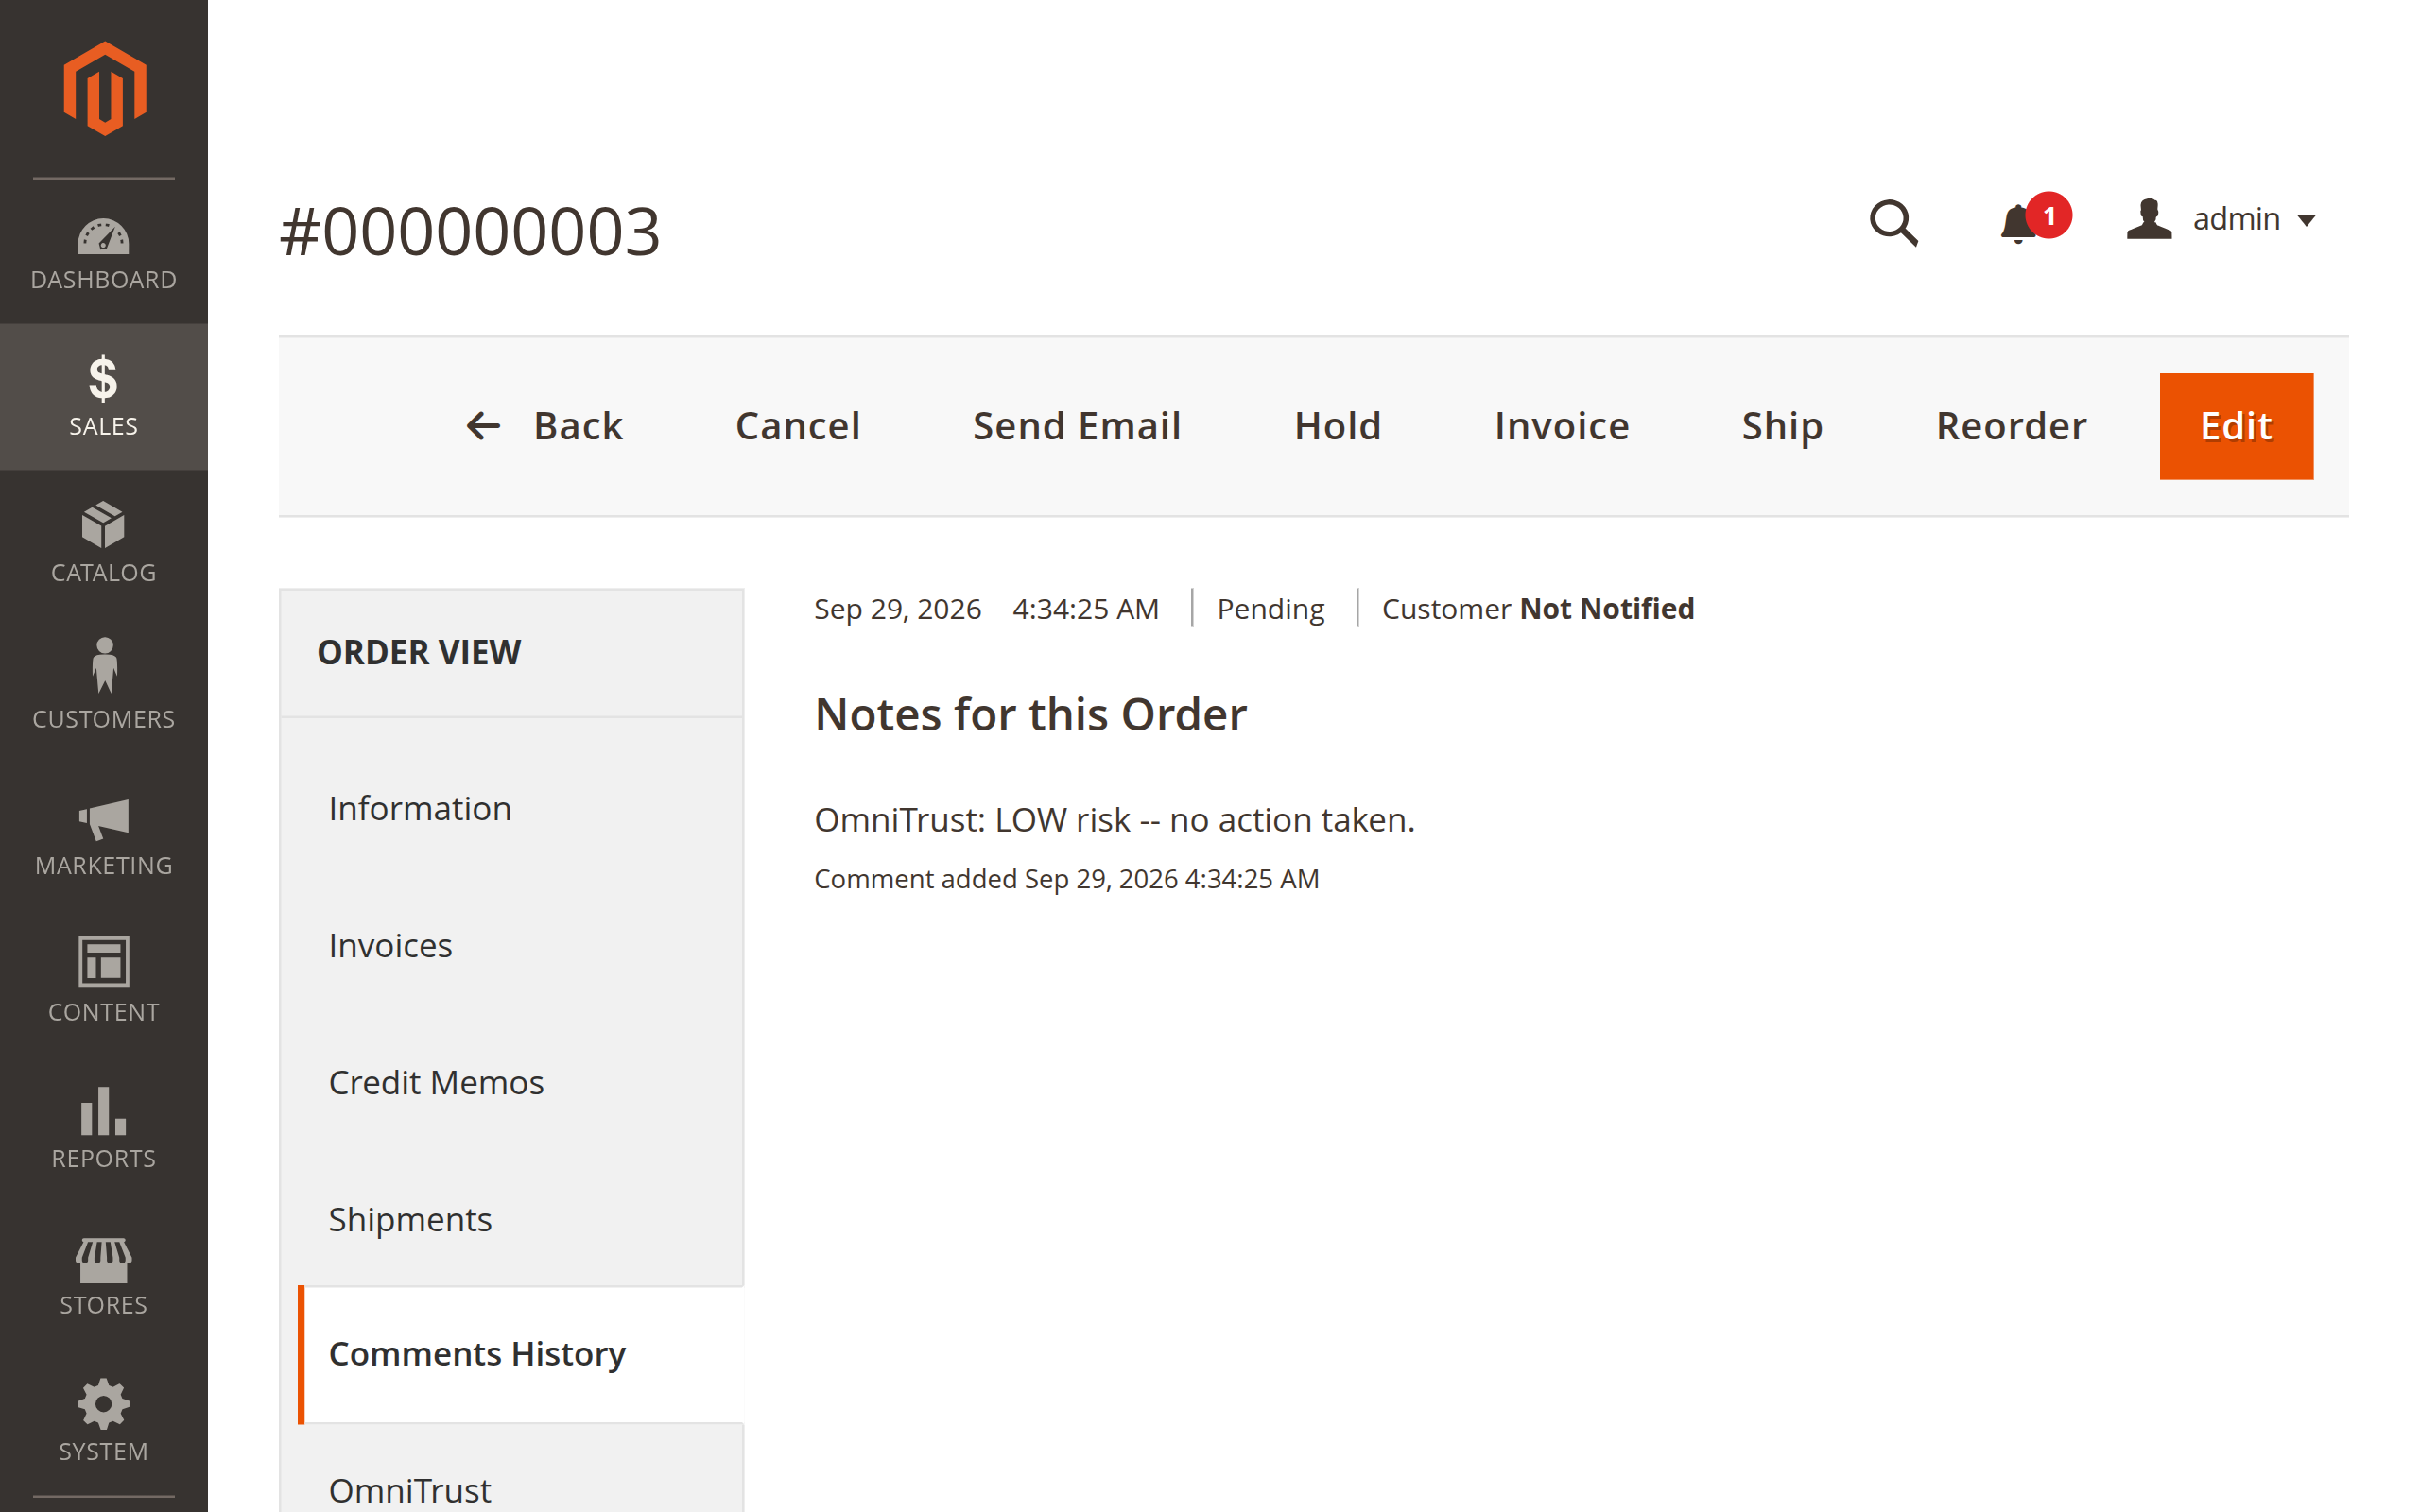Image resolution: width=2420 pixels, height=1512 pixels.
Task: Click the Customer Not Notified text
Action: coord(1537,608)
